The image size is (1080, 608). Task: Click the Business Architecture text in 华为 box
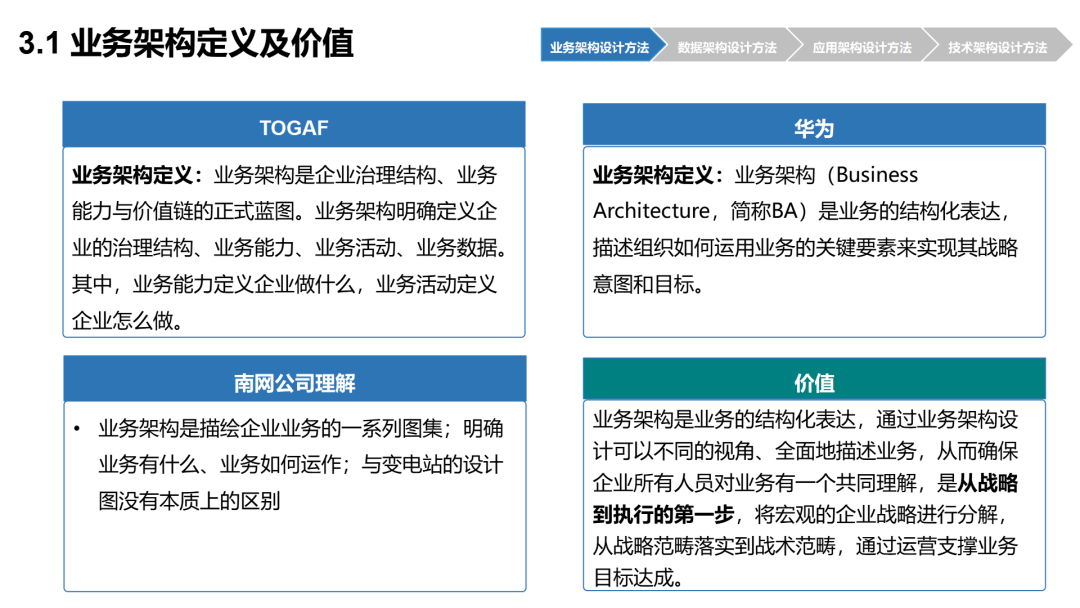[x=756, y=193]
